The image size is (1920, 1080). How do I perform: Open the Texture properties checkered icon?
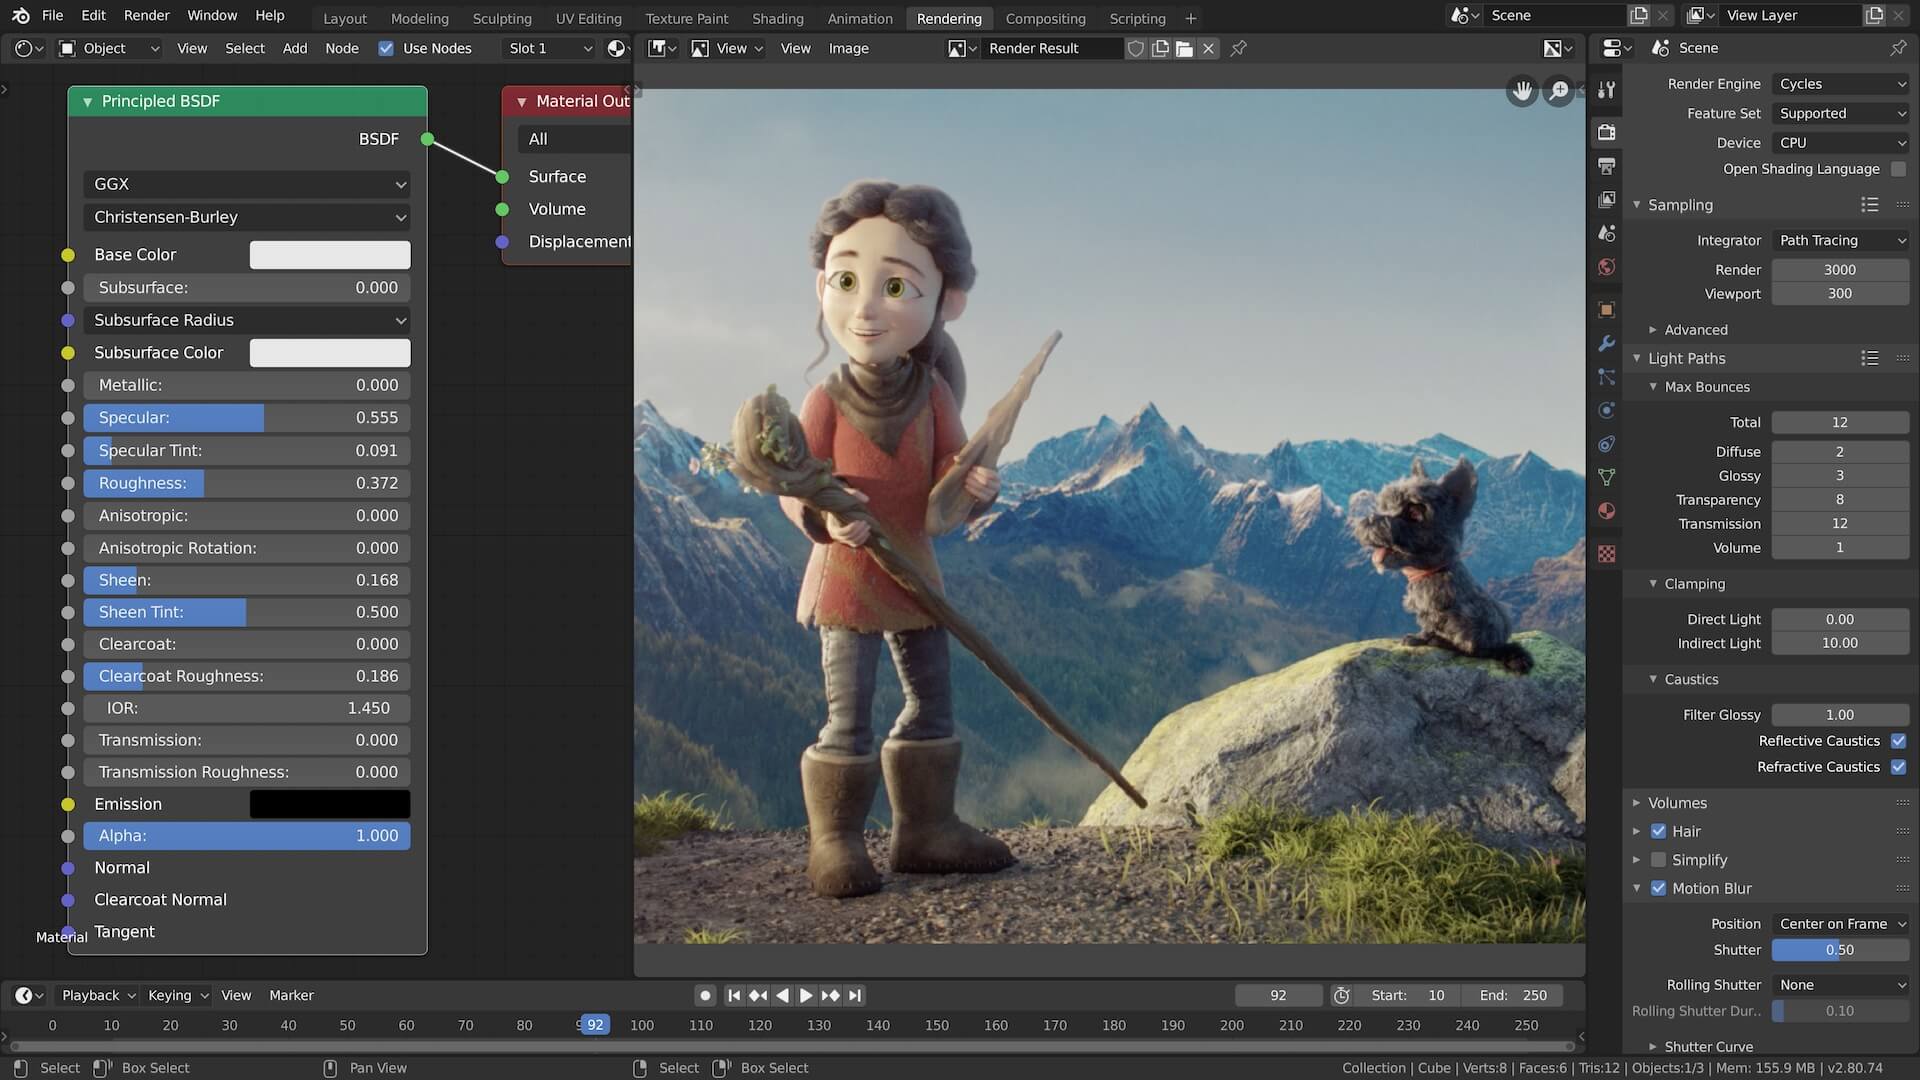[1607, 553]
